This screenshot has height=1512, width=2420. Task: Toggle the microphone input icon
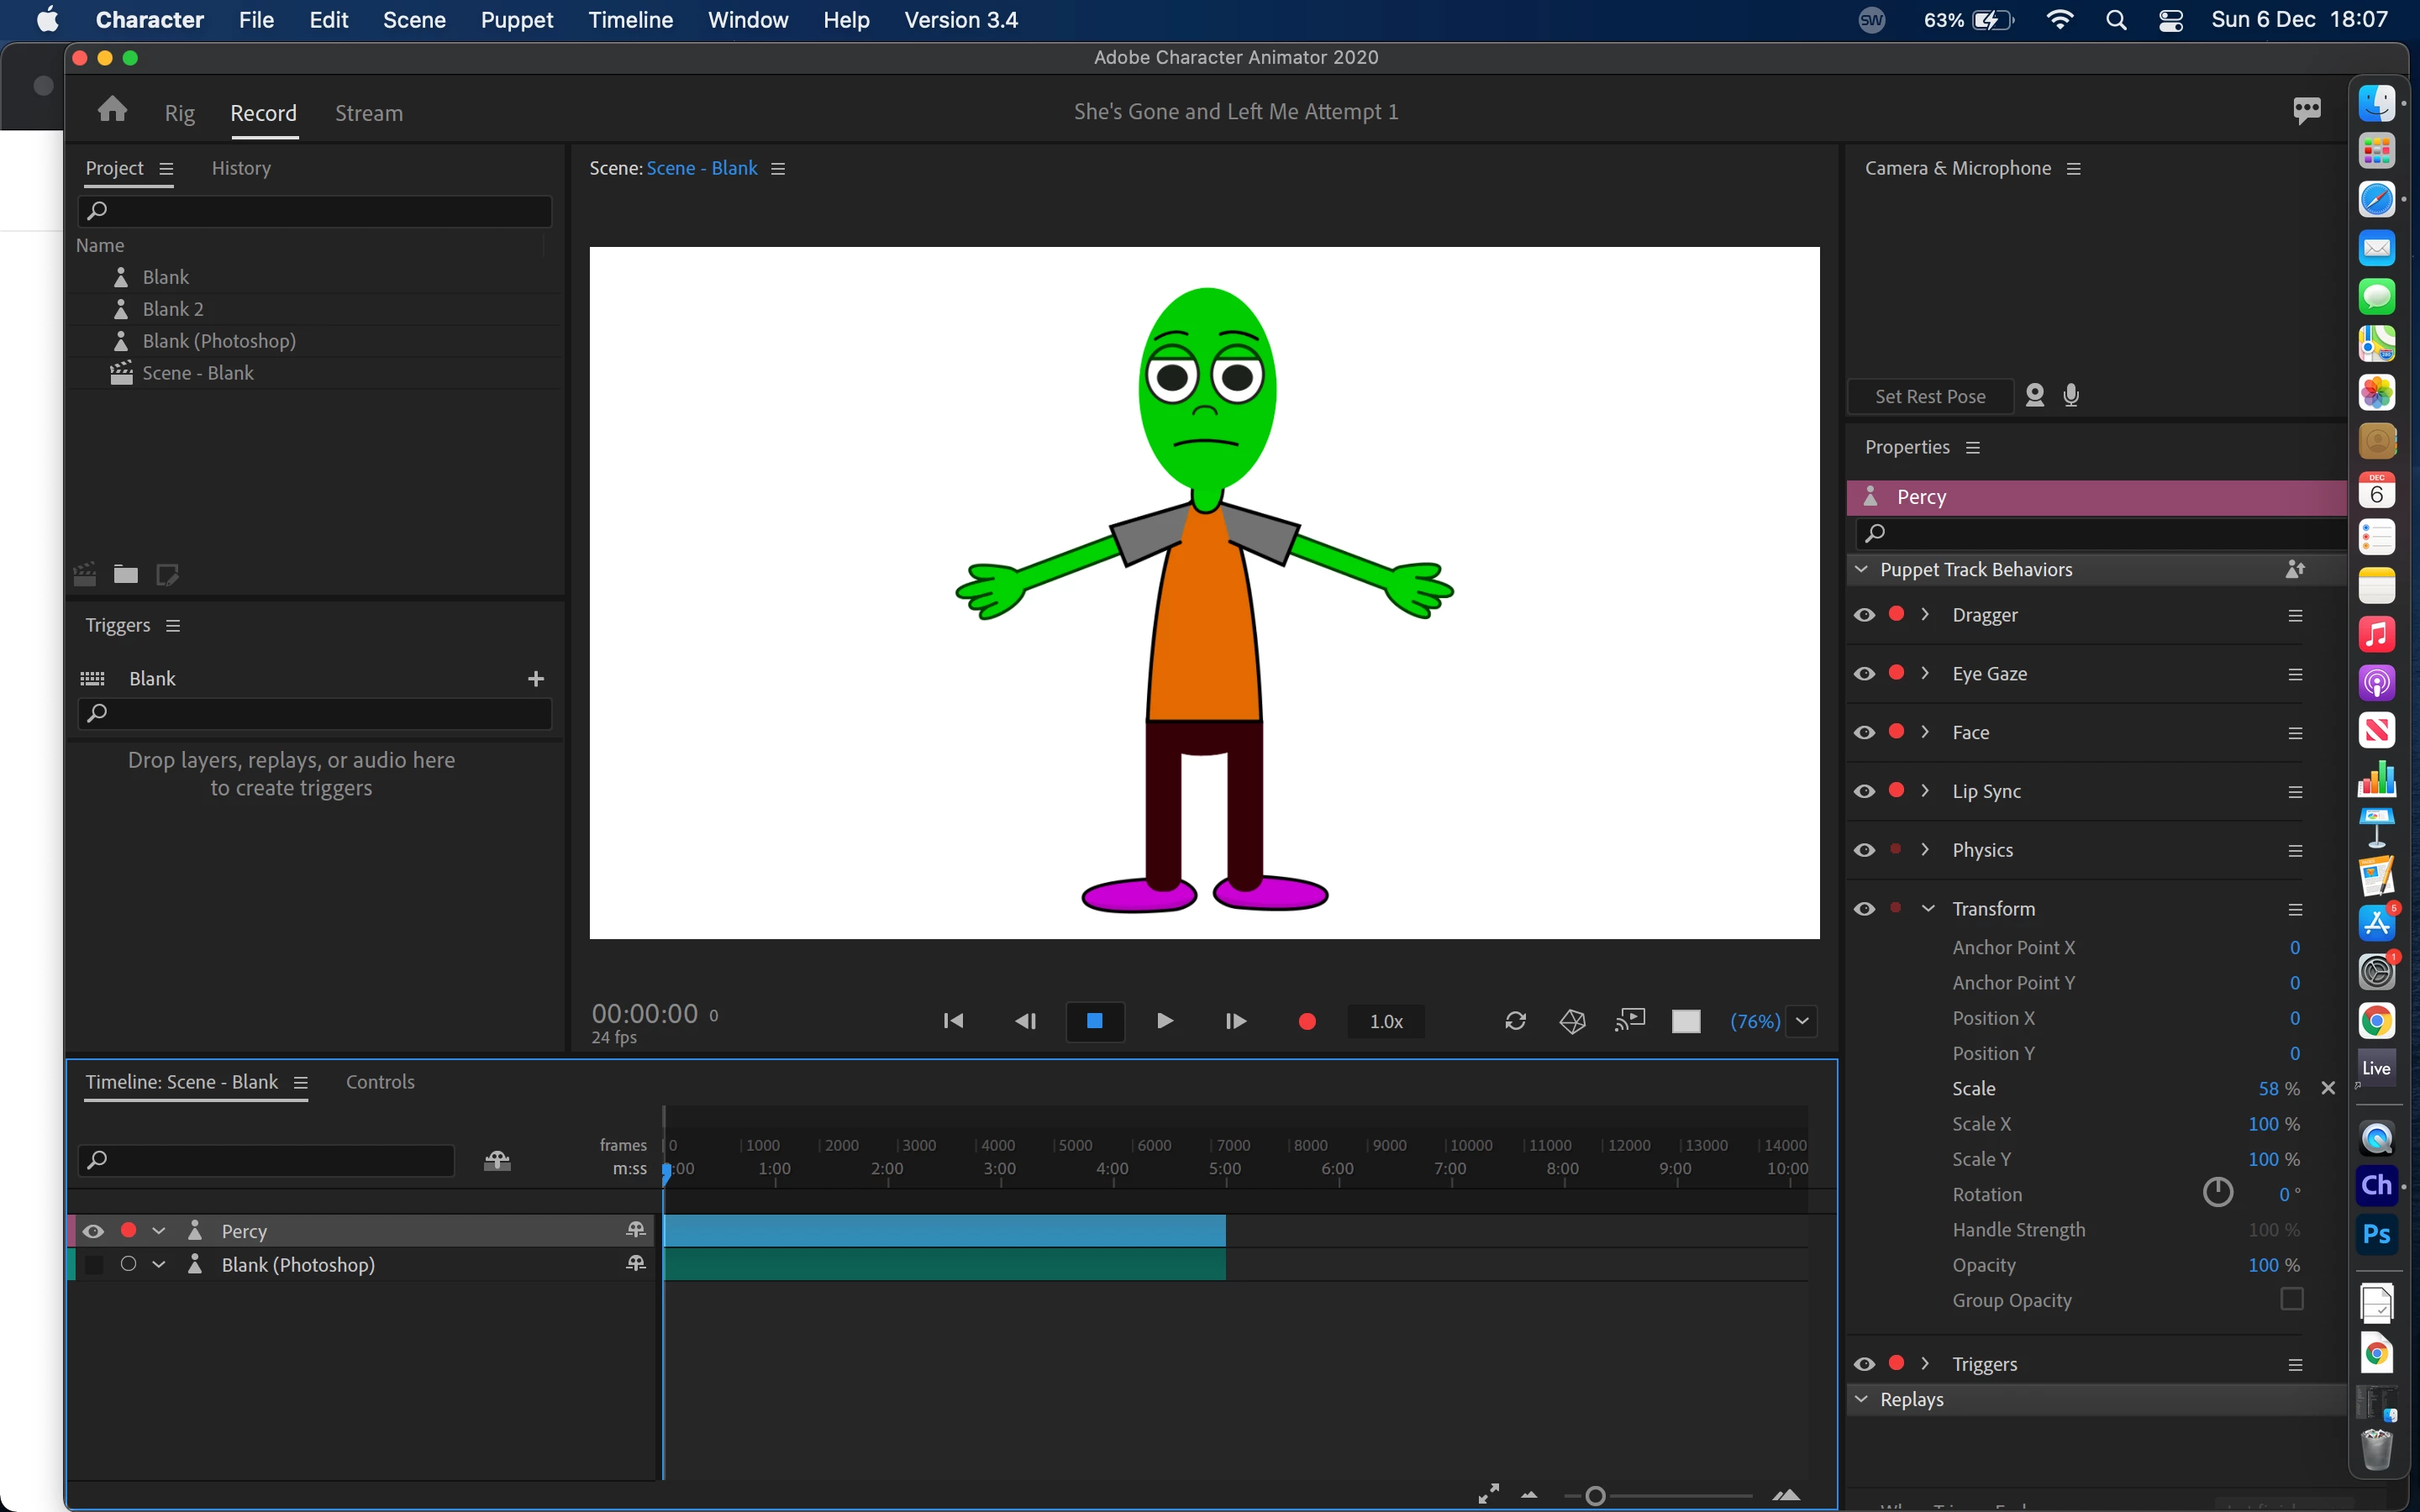(2071, 396)
